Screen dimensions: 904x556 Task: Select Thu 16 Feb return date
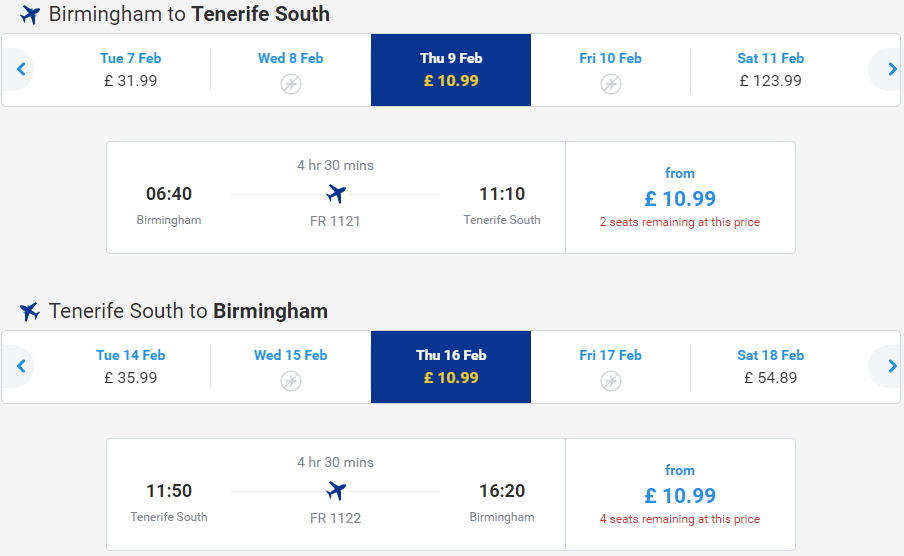click(451, 367)
